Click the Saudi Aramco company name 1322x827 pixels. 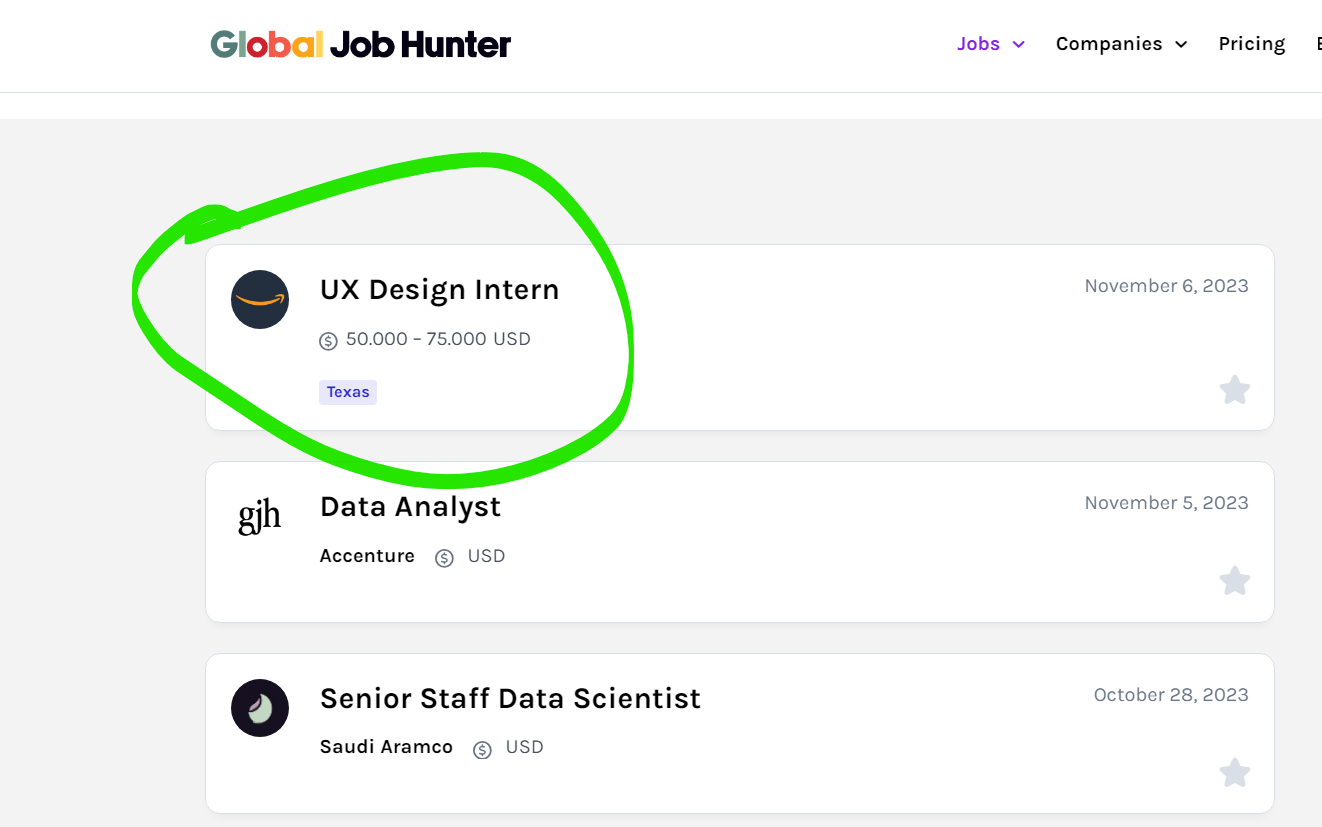(386, 747)
